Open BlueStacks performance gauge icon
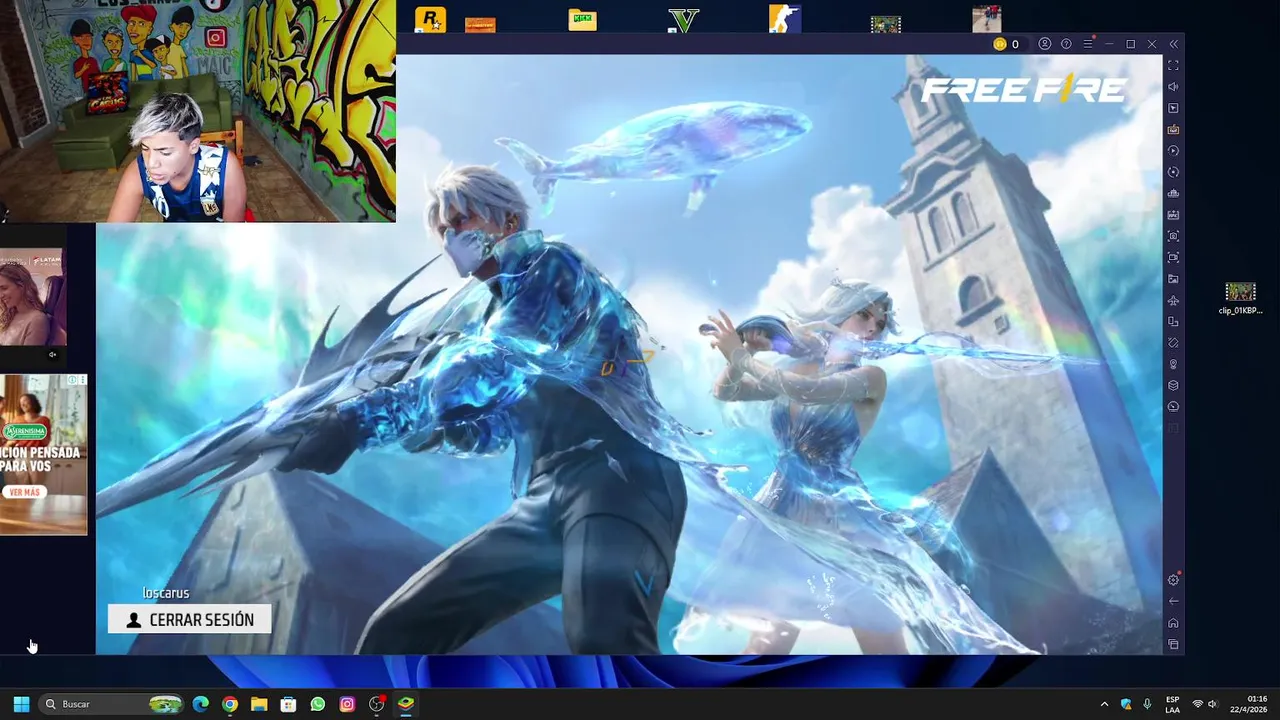1280x720 pixels. coord(1174,407)
